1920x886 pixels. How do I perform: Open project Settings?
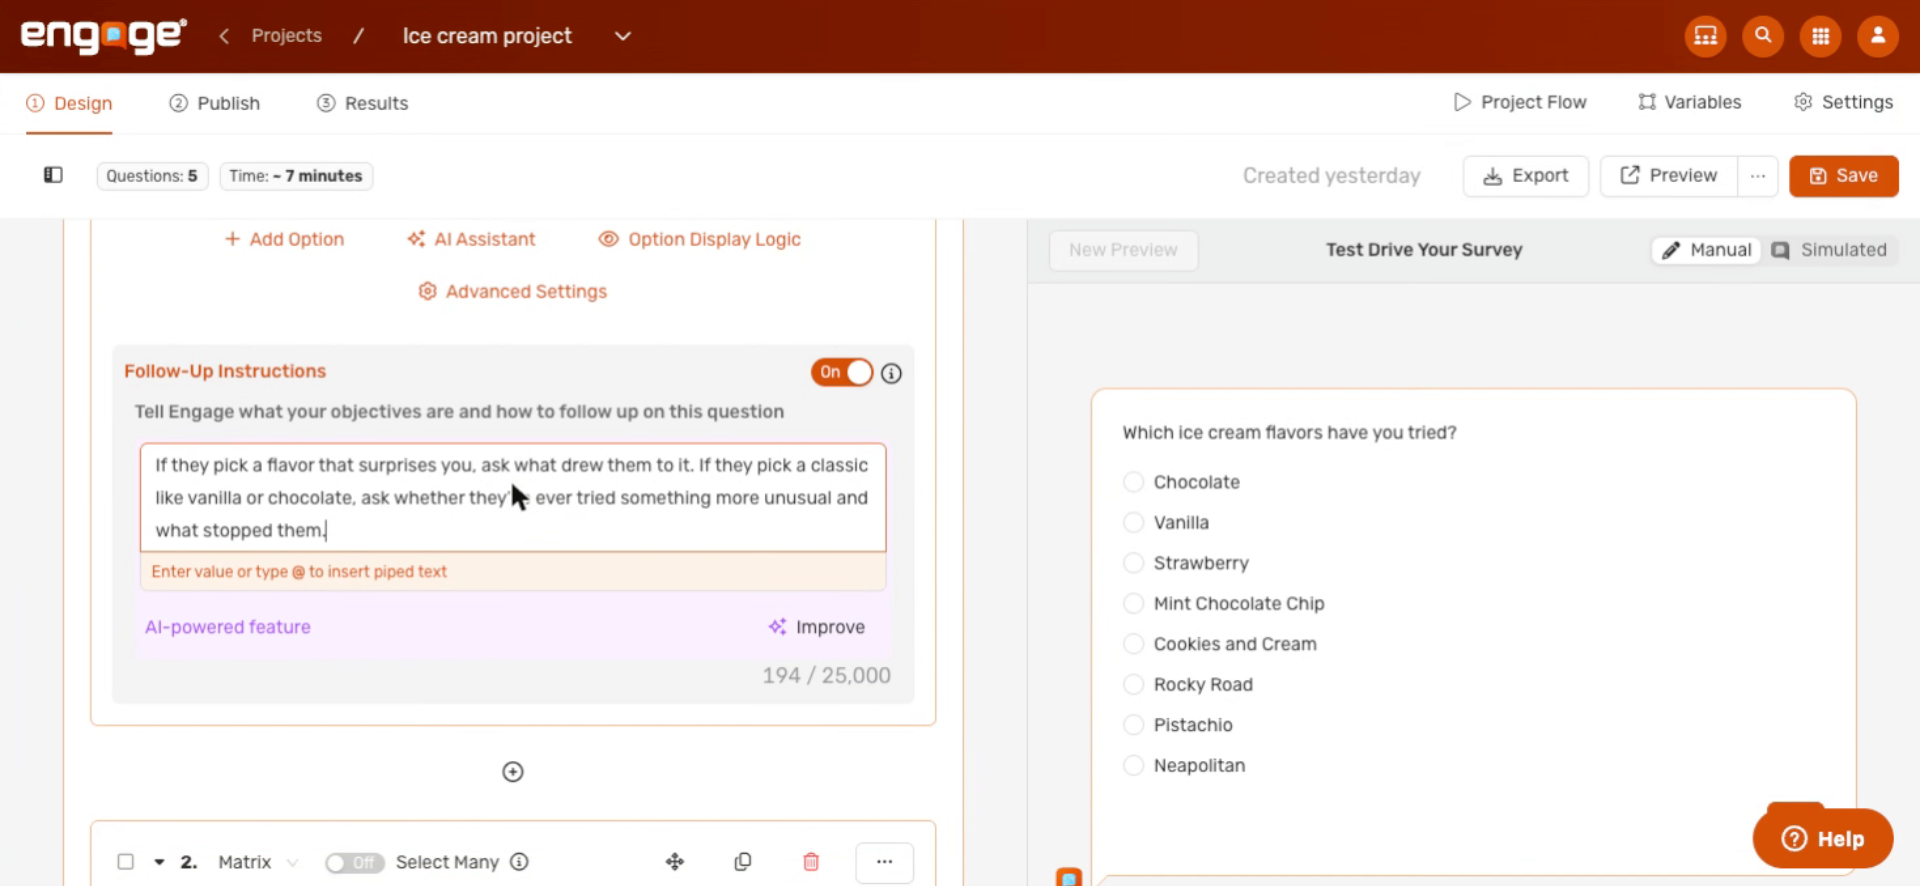point(1844,102)
